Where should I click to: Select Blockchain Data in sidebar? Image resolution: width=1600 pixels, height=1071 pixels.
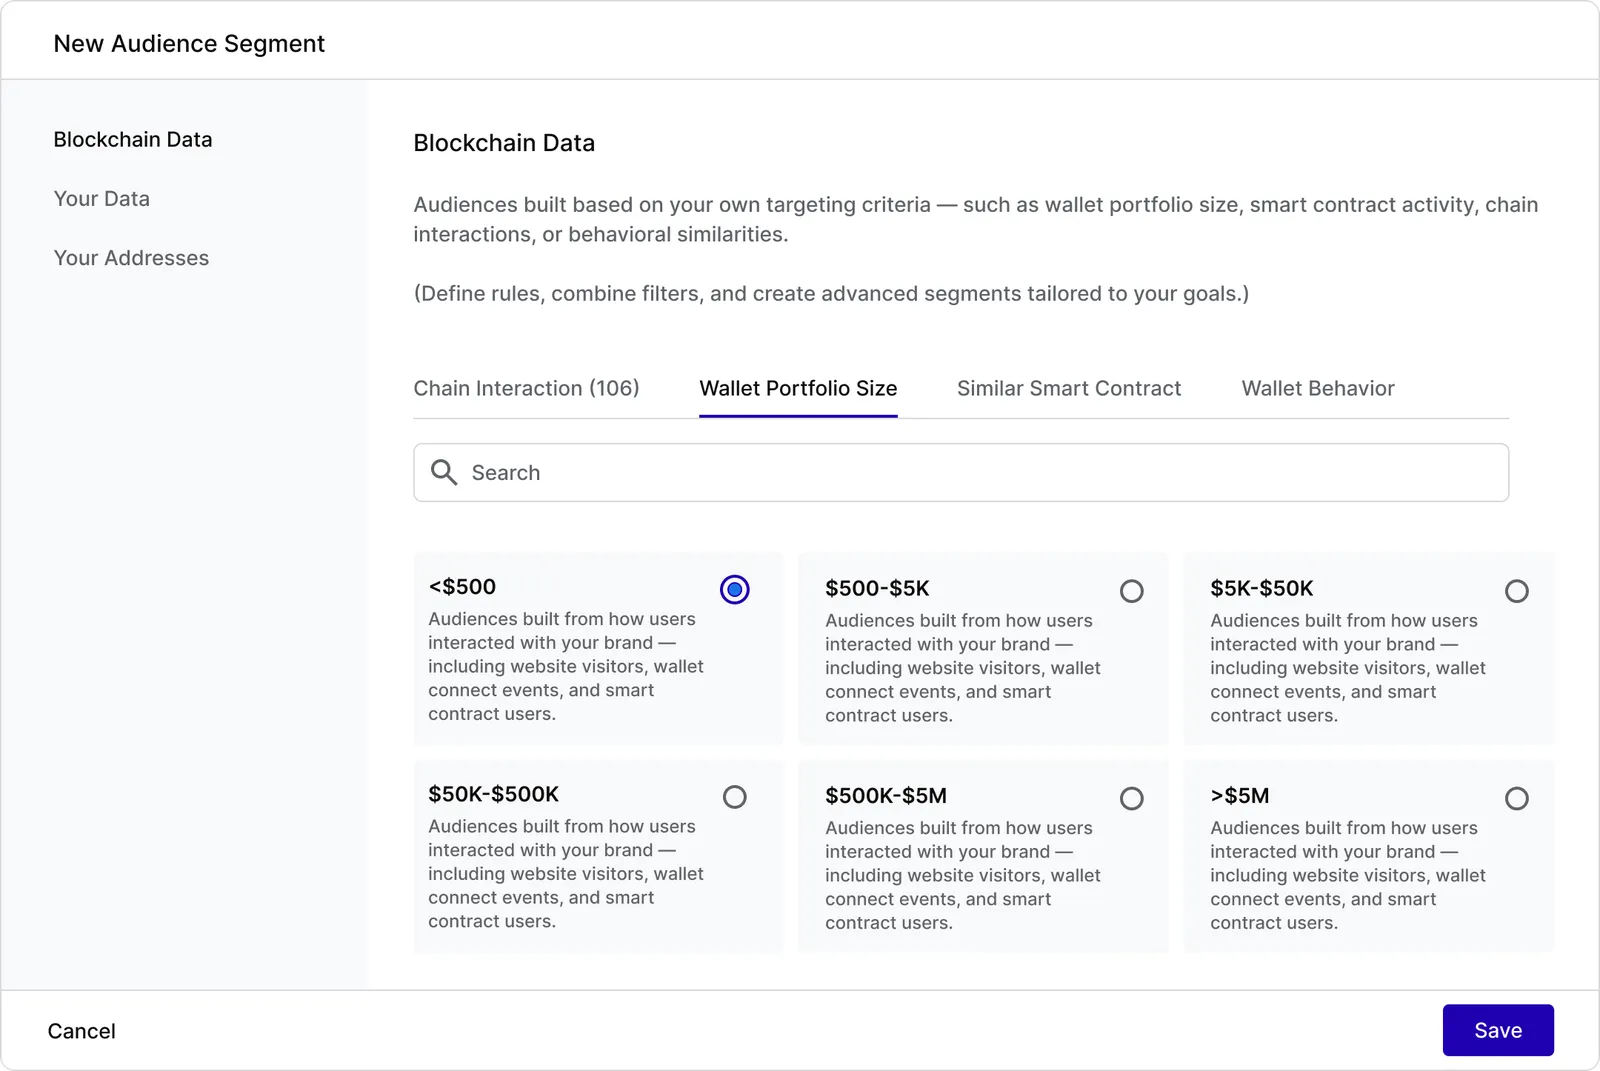pos(133,139)
